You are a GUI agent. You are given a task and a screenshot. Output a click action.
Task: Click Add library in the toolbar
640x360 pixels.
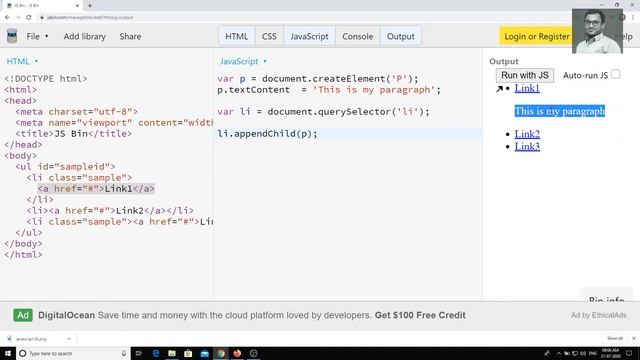[x=84, y=36]
